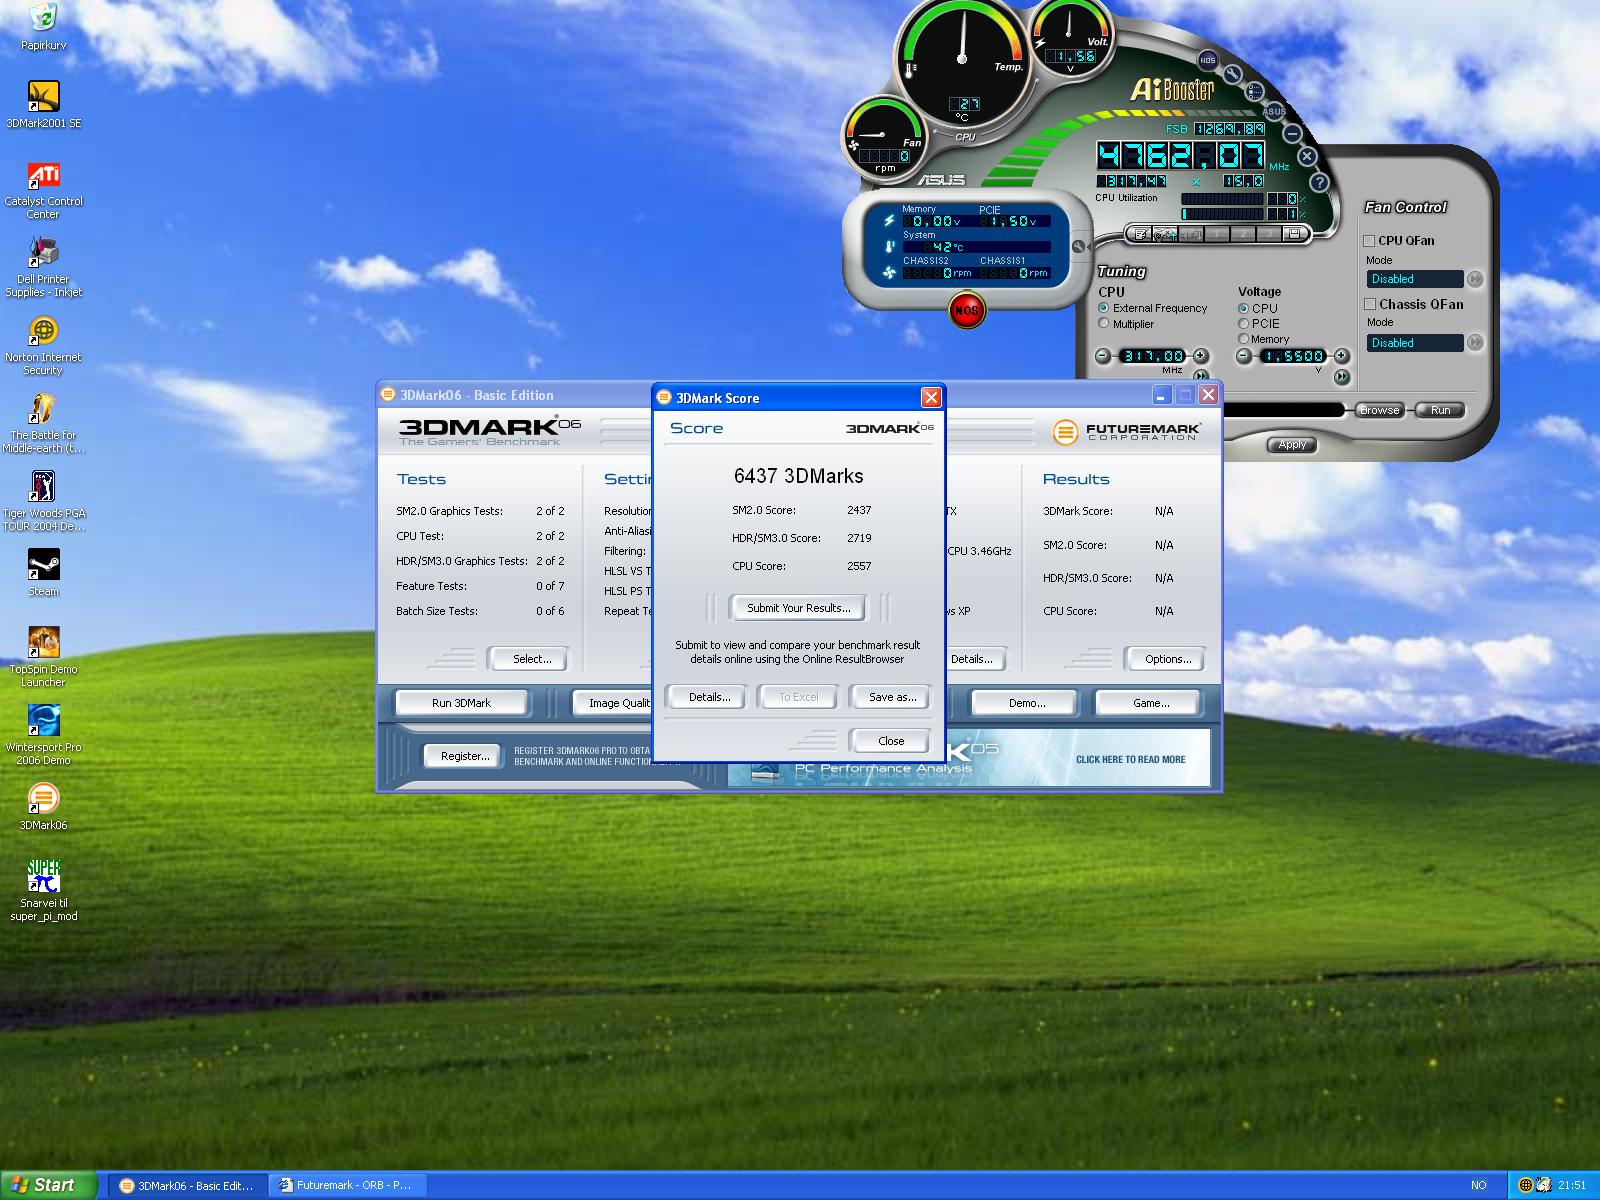Click AI Booster round X close icon
The width and height of the screenshot is (1600, 1200).
click(x=1307, y=156)
